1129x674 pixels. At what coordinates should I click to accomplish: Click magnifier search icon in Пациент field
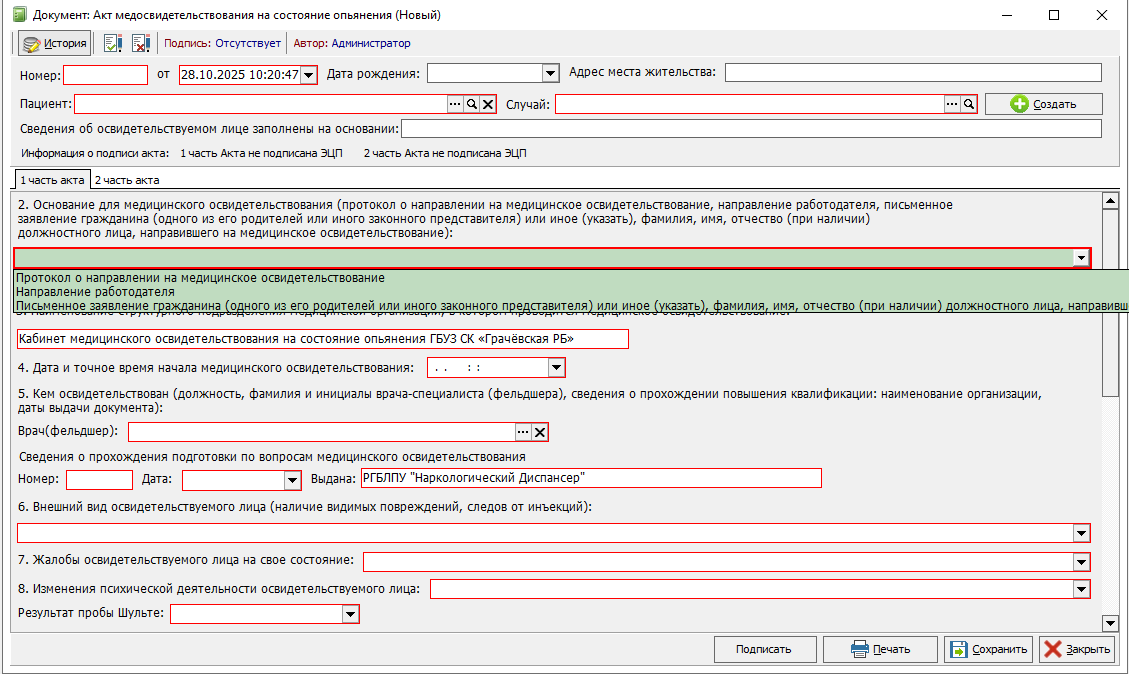[x=471, y=104]
